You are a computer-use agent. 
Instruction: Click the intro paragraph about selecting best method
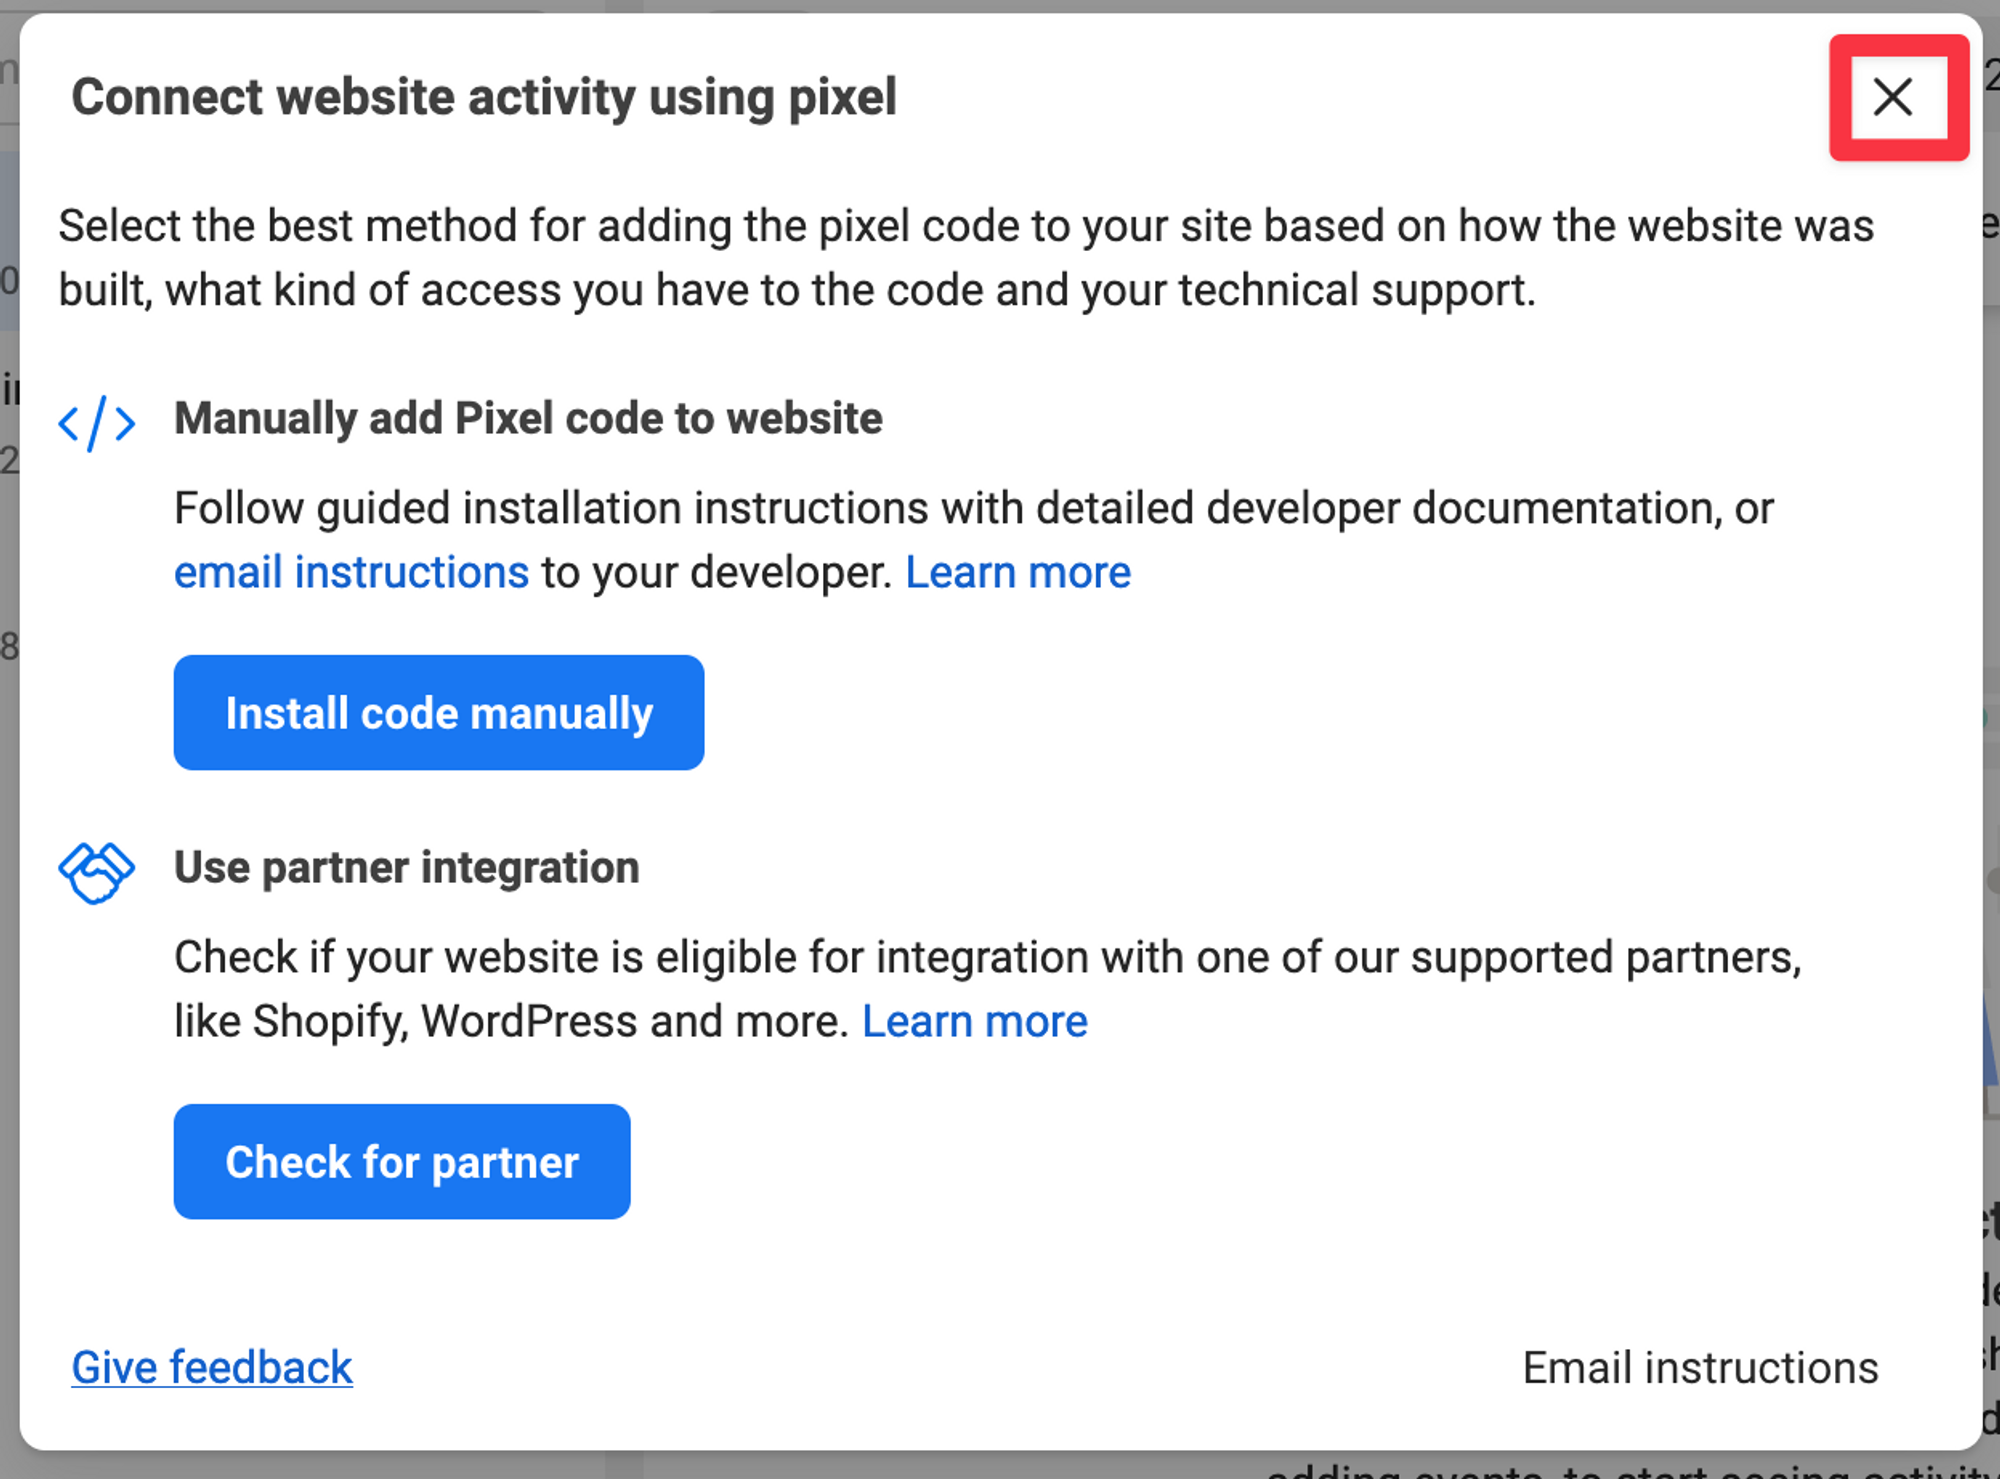click(x=965, y=257)
